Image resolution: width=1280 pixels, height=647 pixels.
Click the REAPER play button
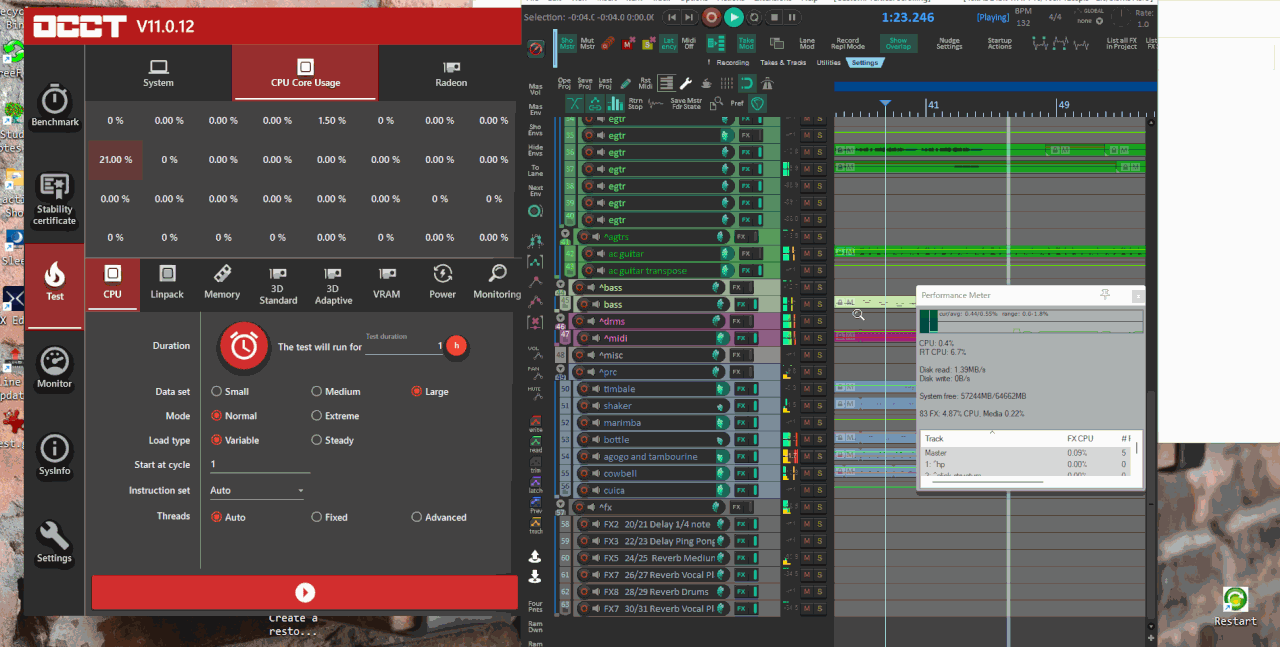click(x=734, y=17)
